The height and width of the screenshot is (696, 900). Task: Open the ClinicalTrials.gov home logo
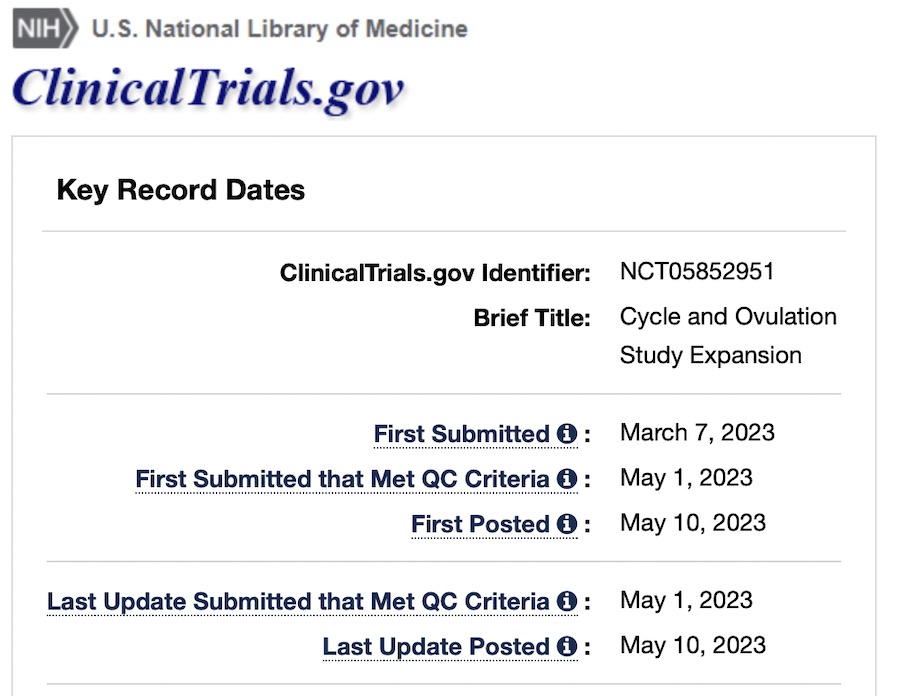(x=208, y=88)
